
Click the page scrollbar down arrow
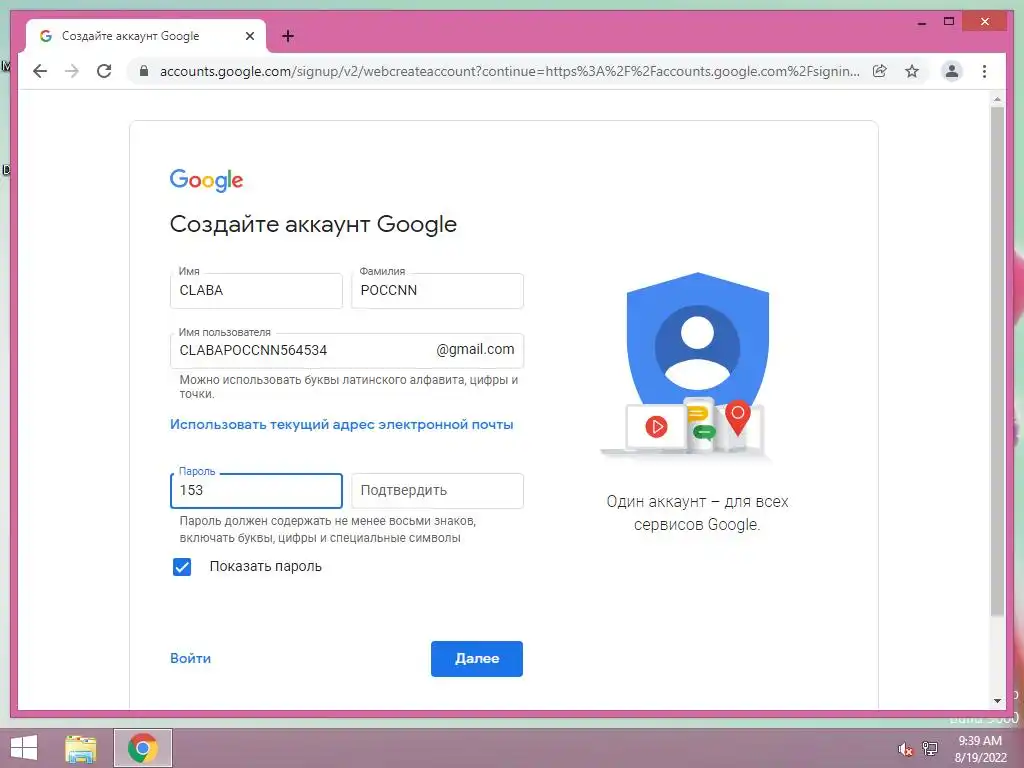(x=997, y=701)
